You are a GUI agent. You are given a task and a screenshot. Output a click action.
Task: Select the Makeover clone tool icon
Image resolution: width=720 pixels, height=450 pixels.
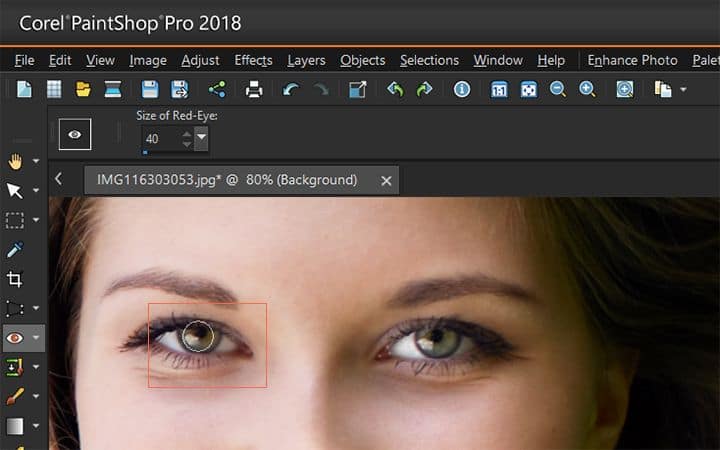14,367
